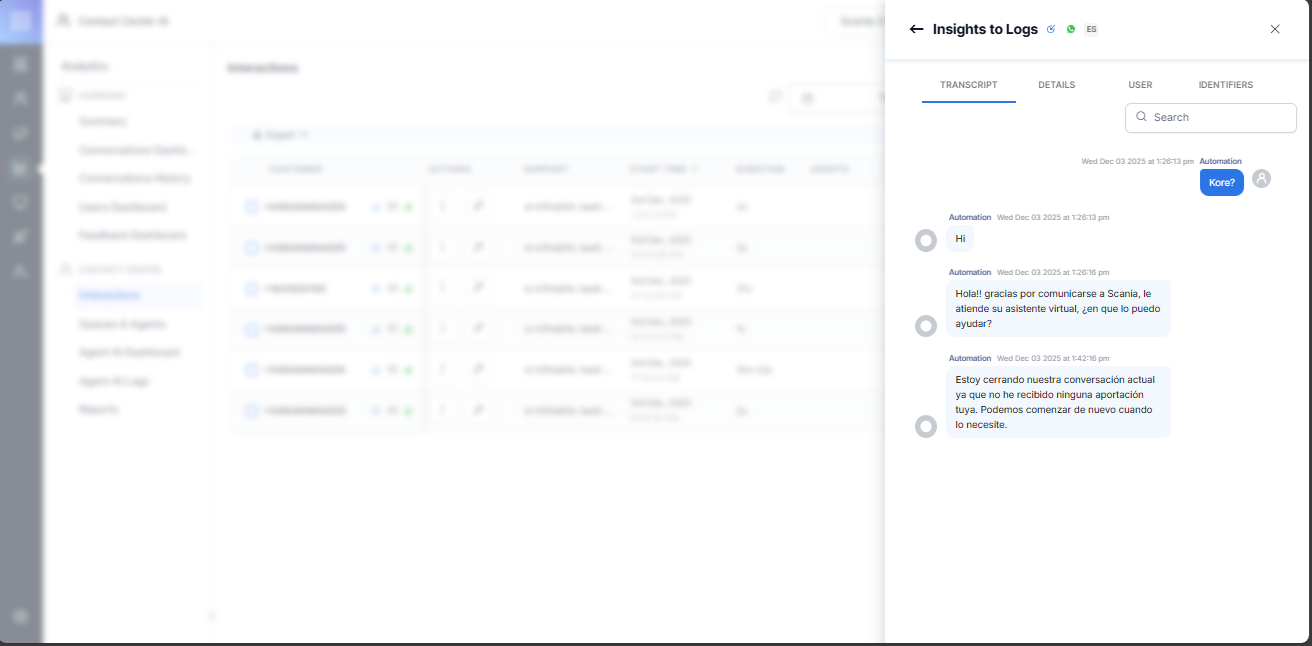The width and height of the screenshot is (1312, 646).
Task: Switch to the Transcript tab
Action: tap(968, 85)
